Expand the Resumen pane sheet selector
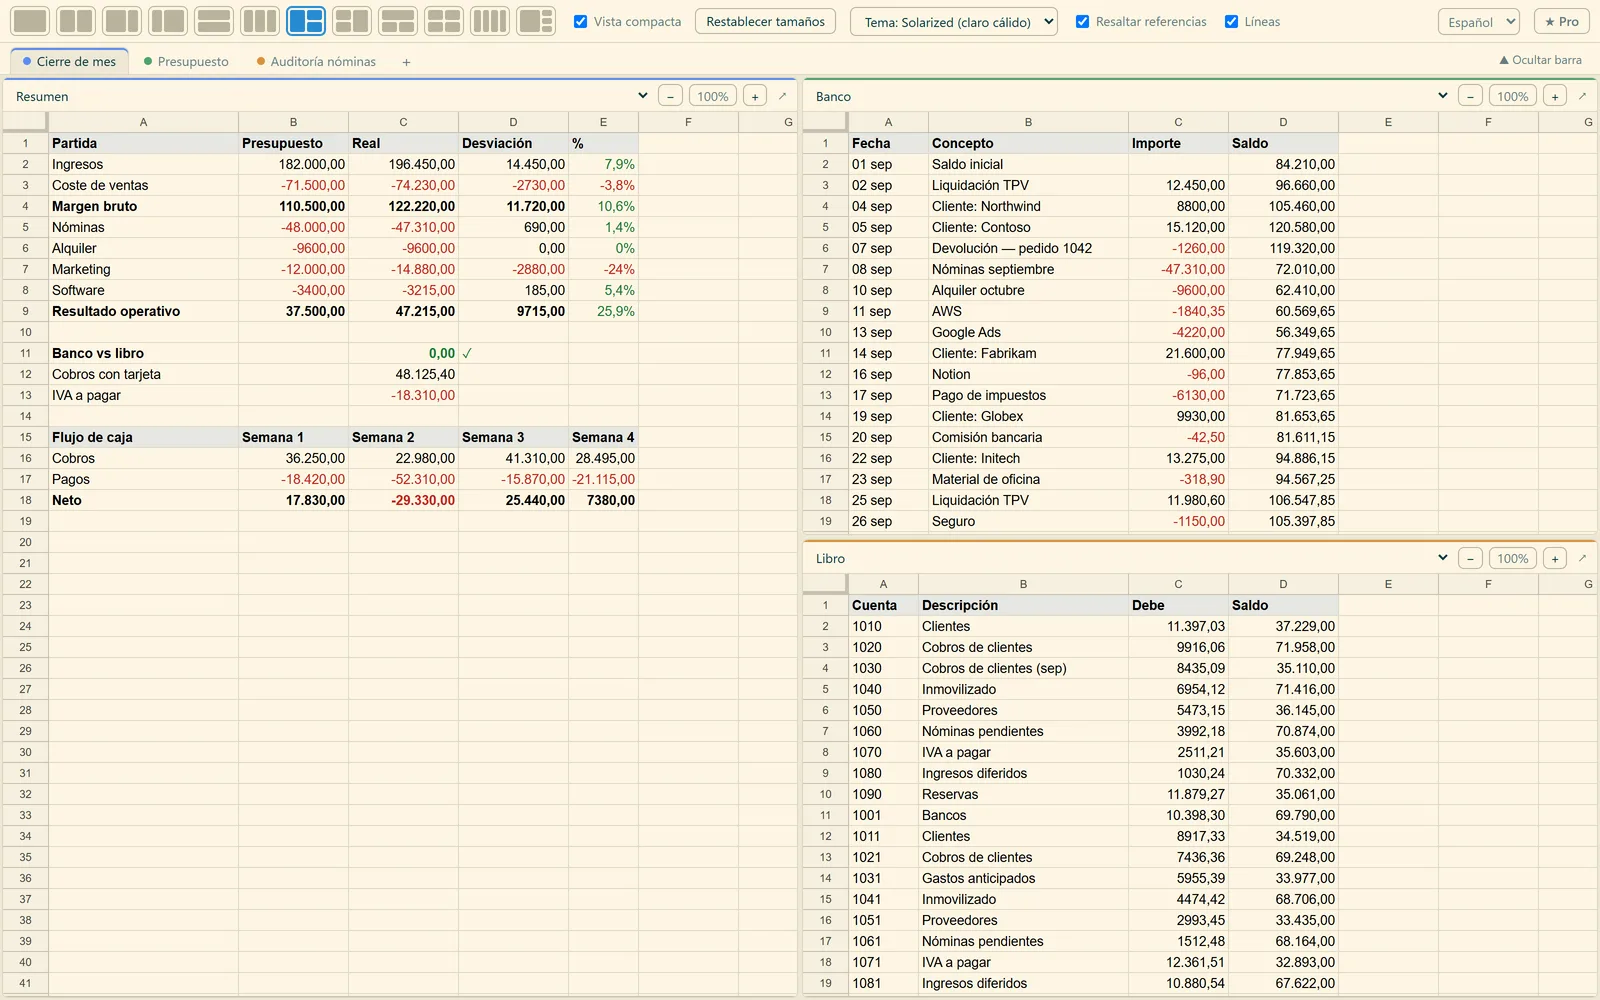The width and height of the screenshot is (1600, 1000). pyautogui.click(x=642, y=96)
